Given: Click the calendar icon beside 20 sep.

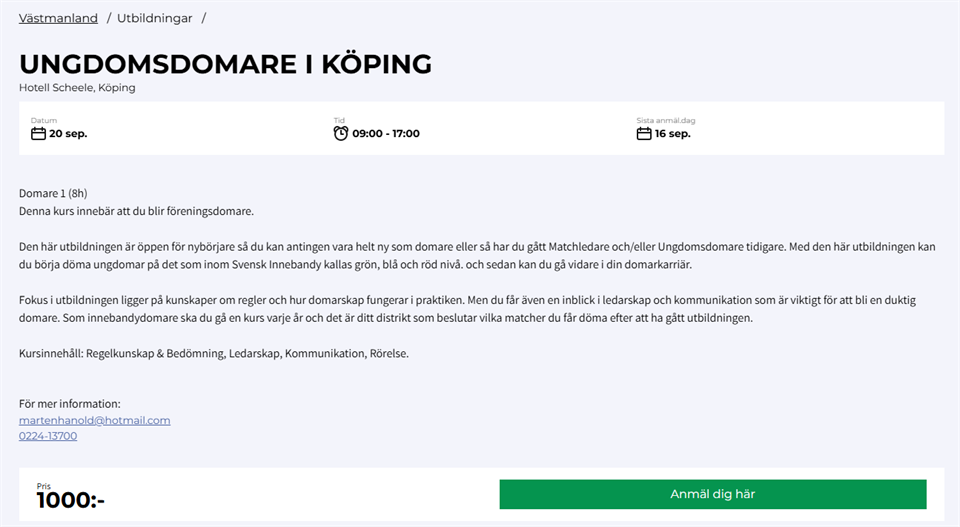Looking at the screenshot, I should coord(39,133).
